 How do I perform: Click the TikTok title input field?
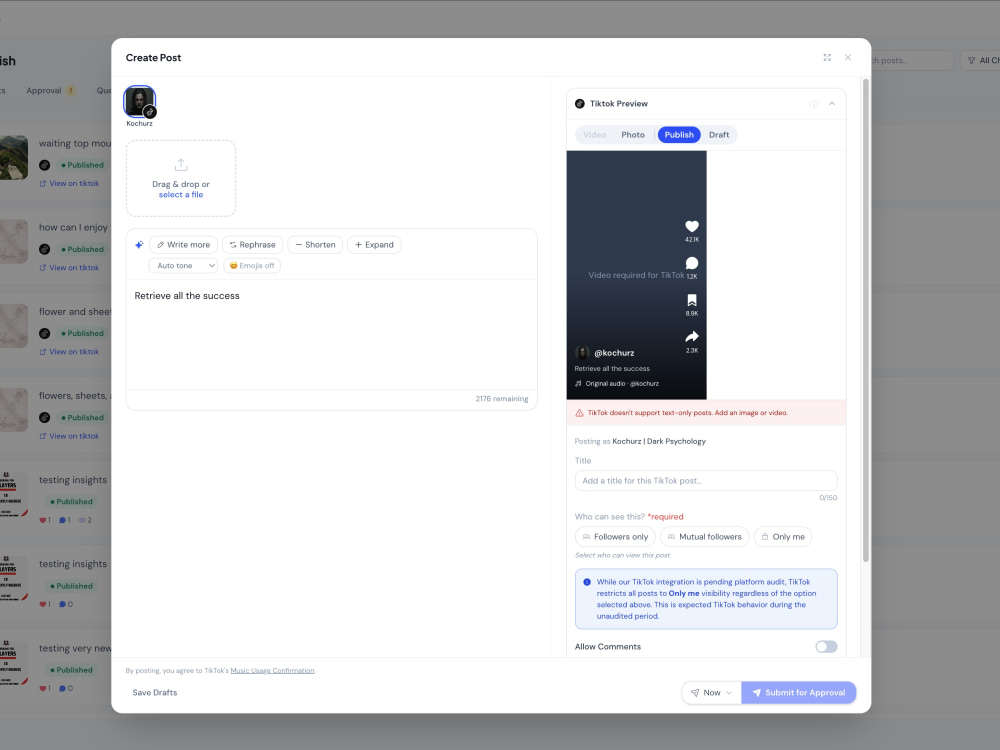point(706,481)
